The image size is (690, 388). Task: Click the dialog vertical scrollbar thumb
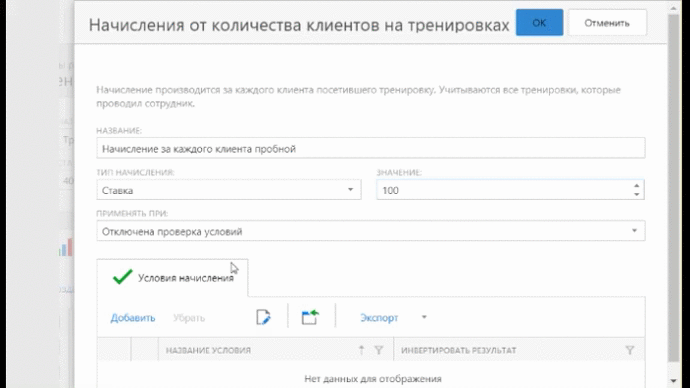(673, 188)
